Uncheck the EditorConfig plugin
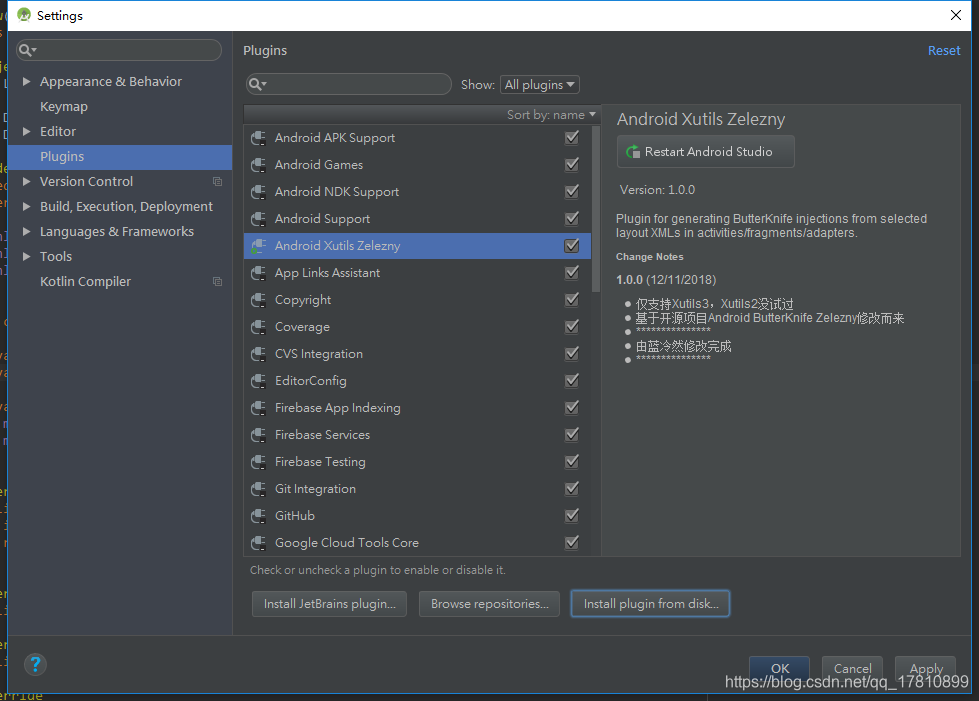Viewport: 979px width, 701px height. (x=571, y=380)
